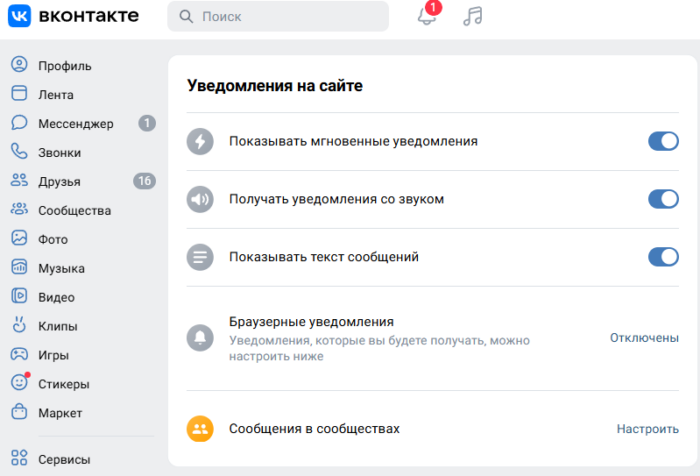Click the Музыка sidebar icon
The height and width of the screenshot is (476, 700).
[19, 267]
